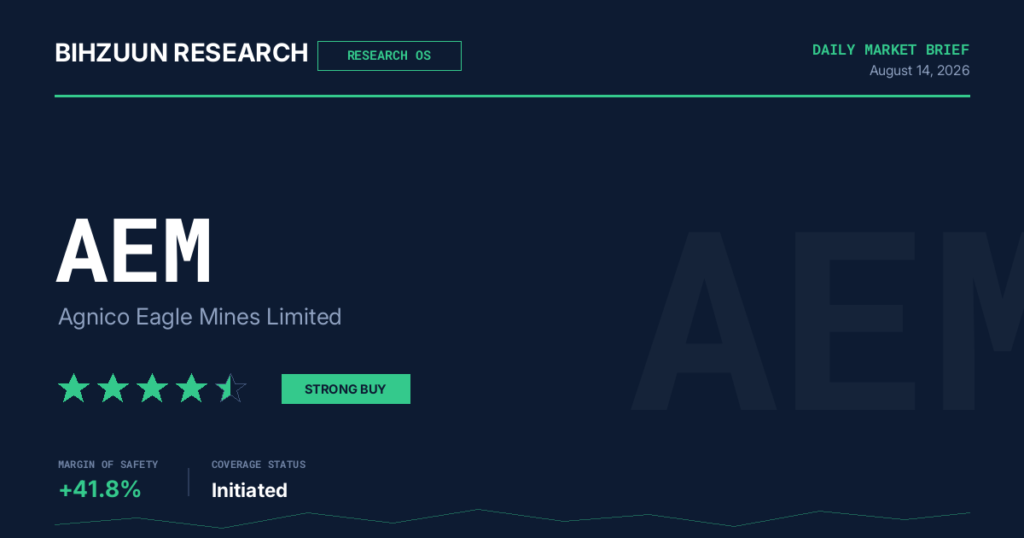Click the third rating star
Viewport: 1024px width, 538px height.
coord(152,388)
